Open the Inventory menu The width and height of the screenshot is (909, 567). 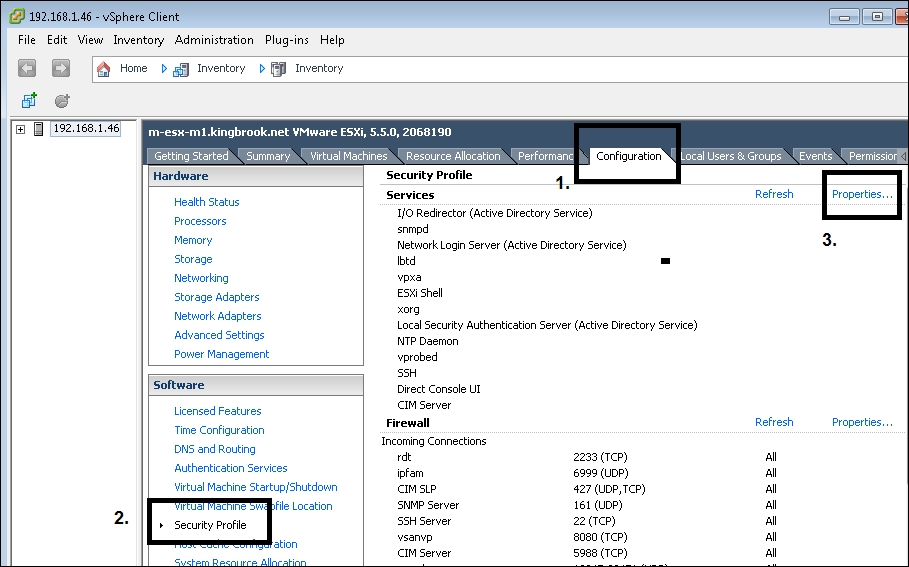[139, 40]
